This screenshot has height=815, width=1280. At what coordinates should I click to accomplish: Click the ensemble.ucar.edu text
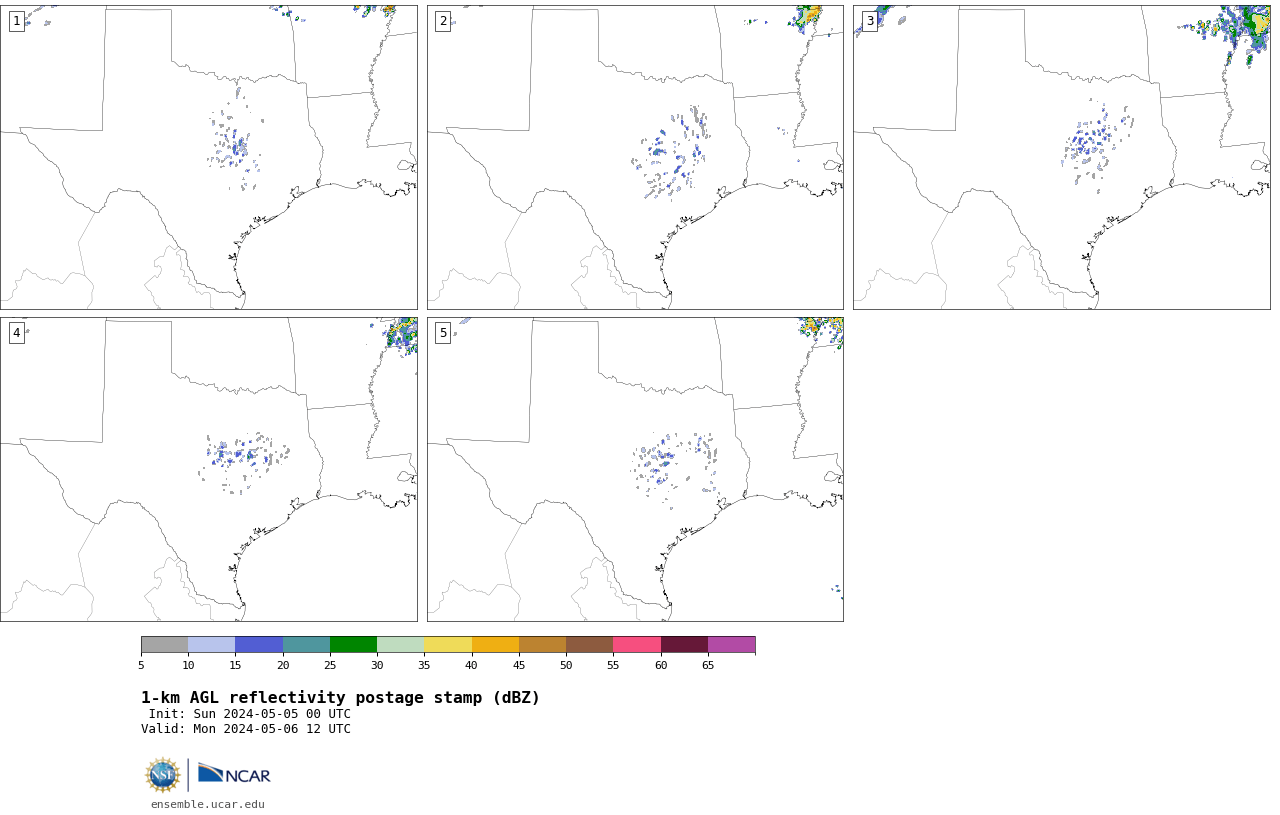pos(208,804)
